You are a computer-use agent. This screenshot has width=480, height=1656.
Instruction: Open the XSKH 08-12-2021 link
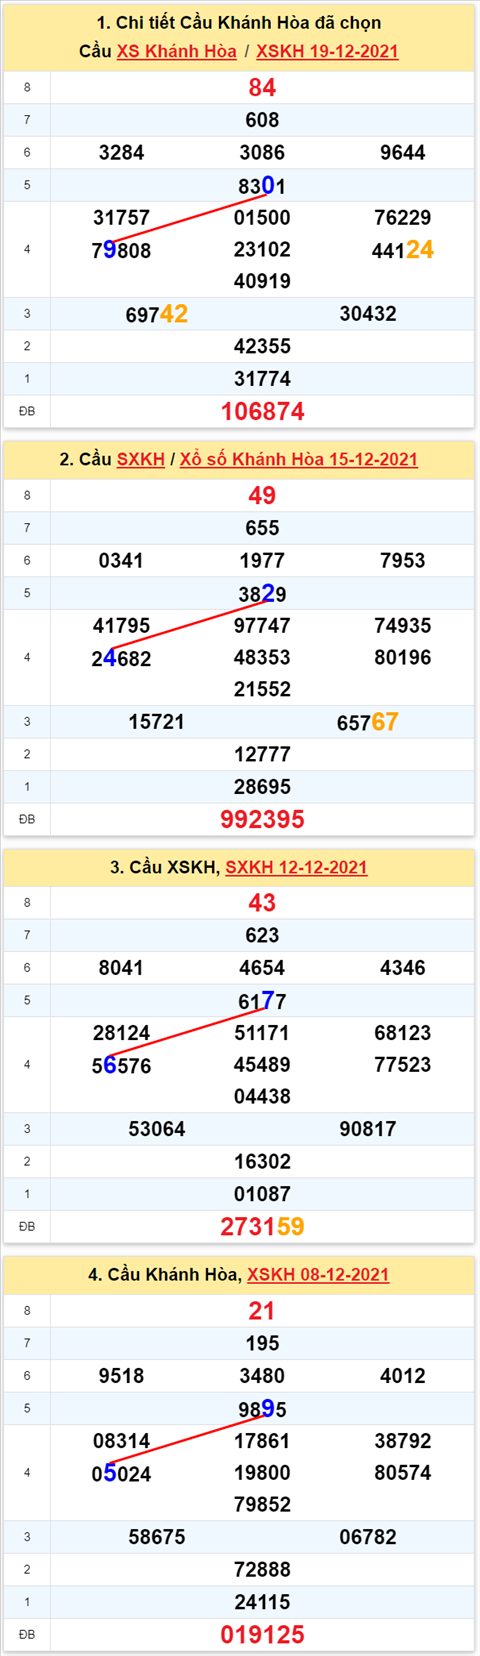[x=318, y=1274]
